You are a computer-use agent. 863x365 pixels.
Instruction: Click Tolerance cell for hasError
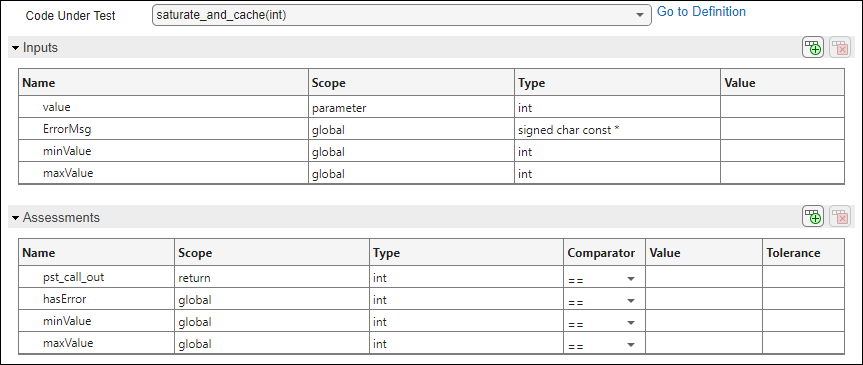tap(803, 300)
